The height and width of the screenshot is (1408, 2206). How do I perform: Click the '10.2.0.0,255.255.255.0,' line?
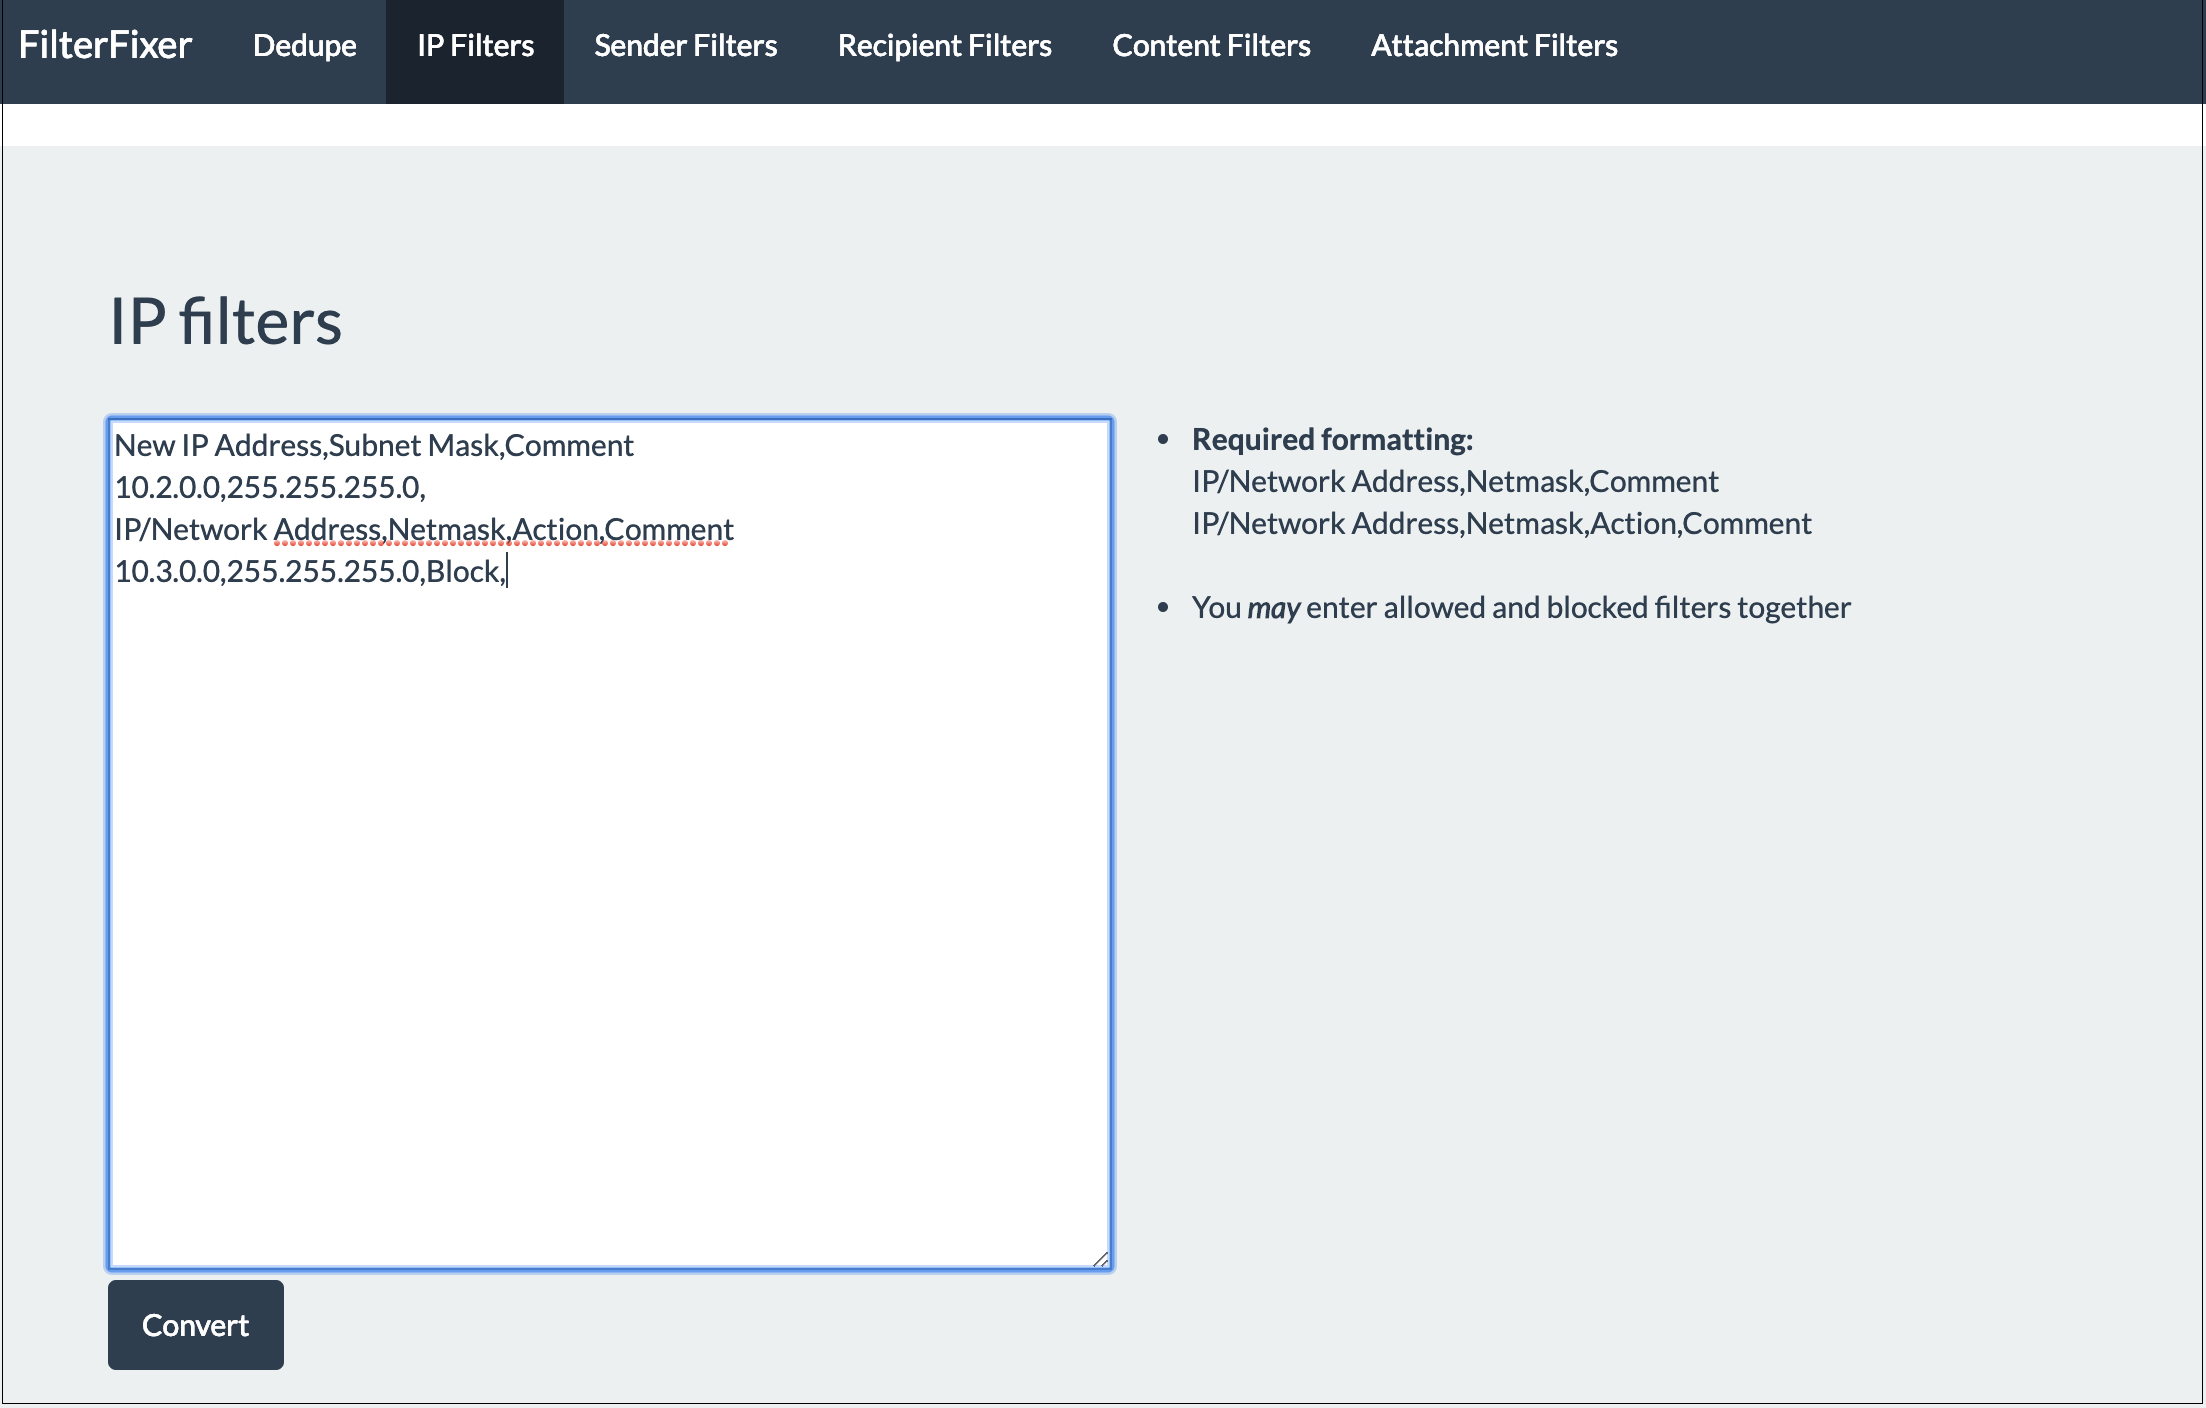pos(270,487)
